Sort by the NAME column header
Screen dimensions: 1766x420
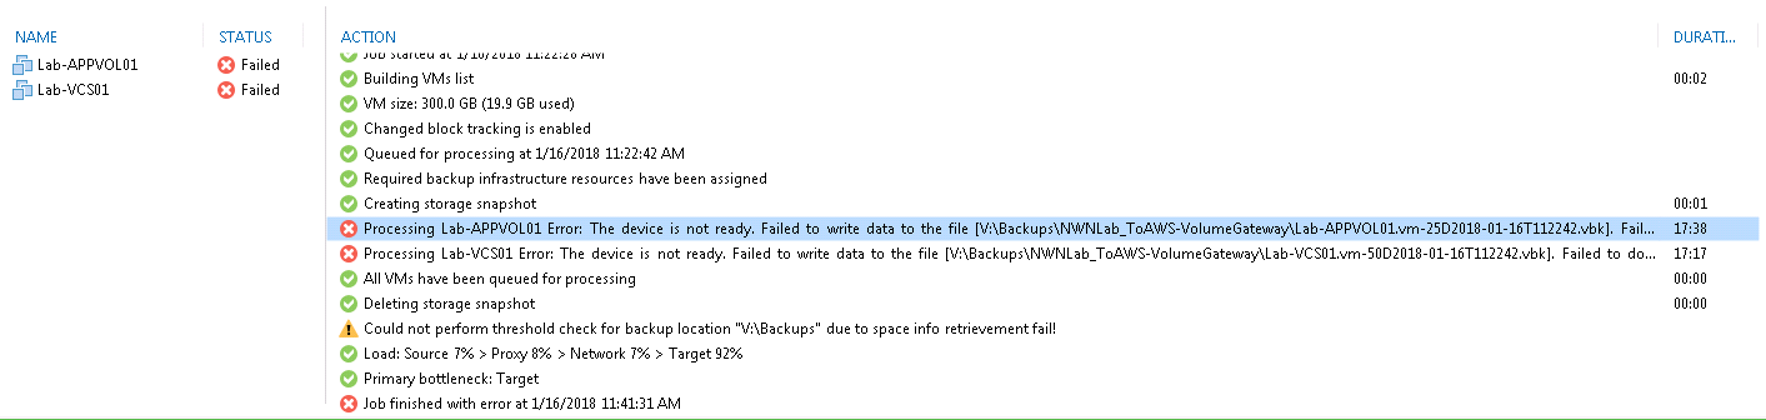(x=36, y=37)
